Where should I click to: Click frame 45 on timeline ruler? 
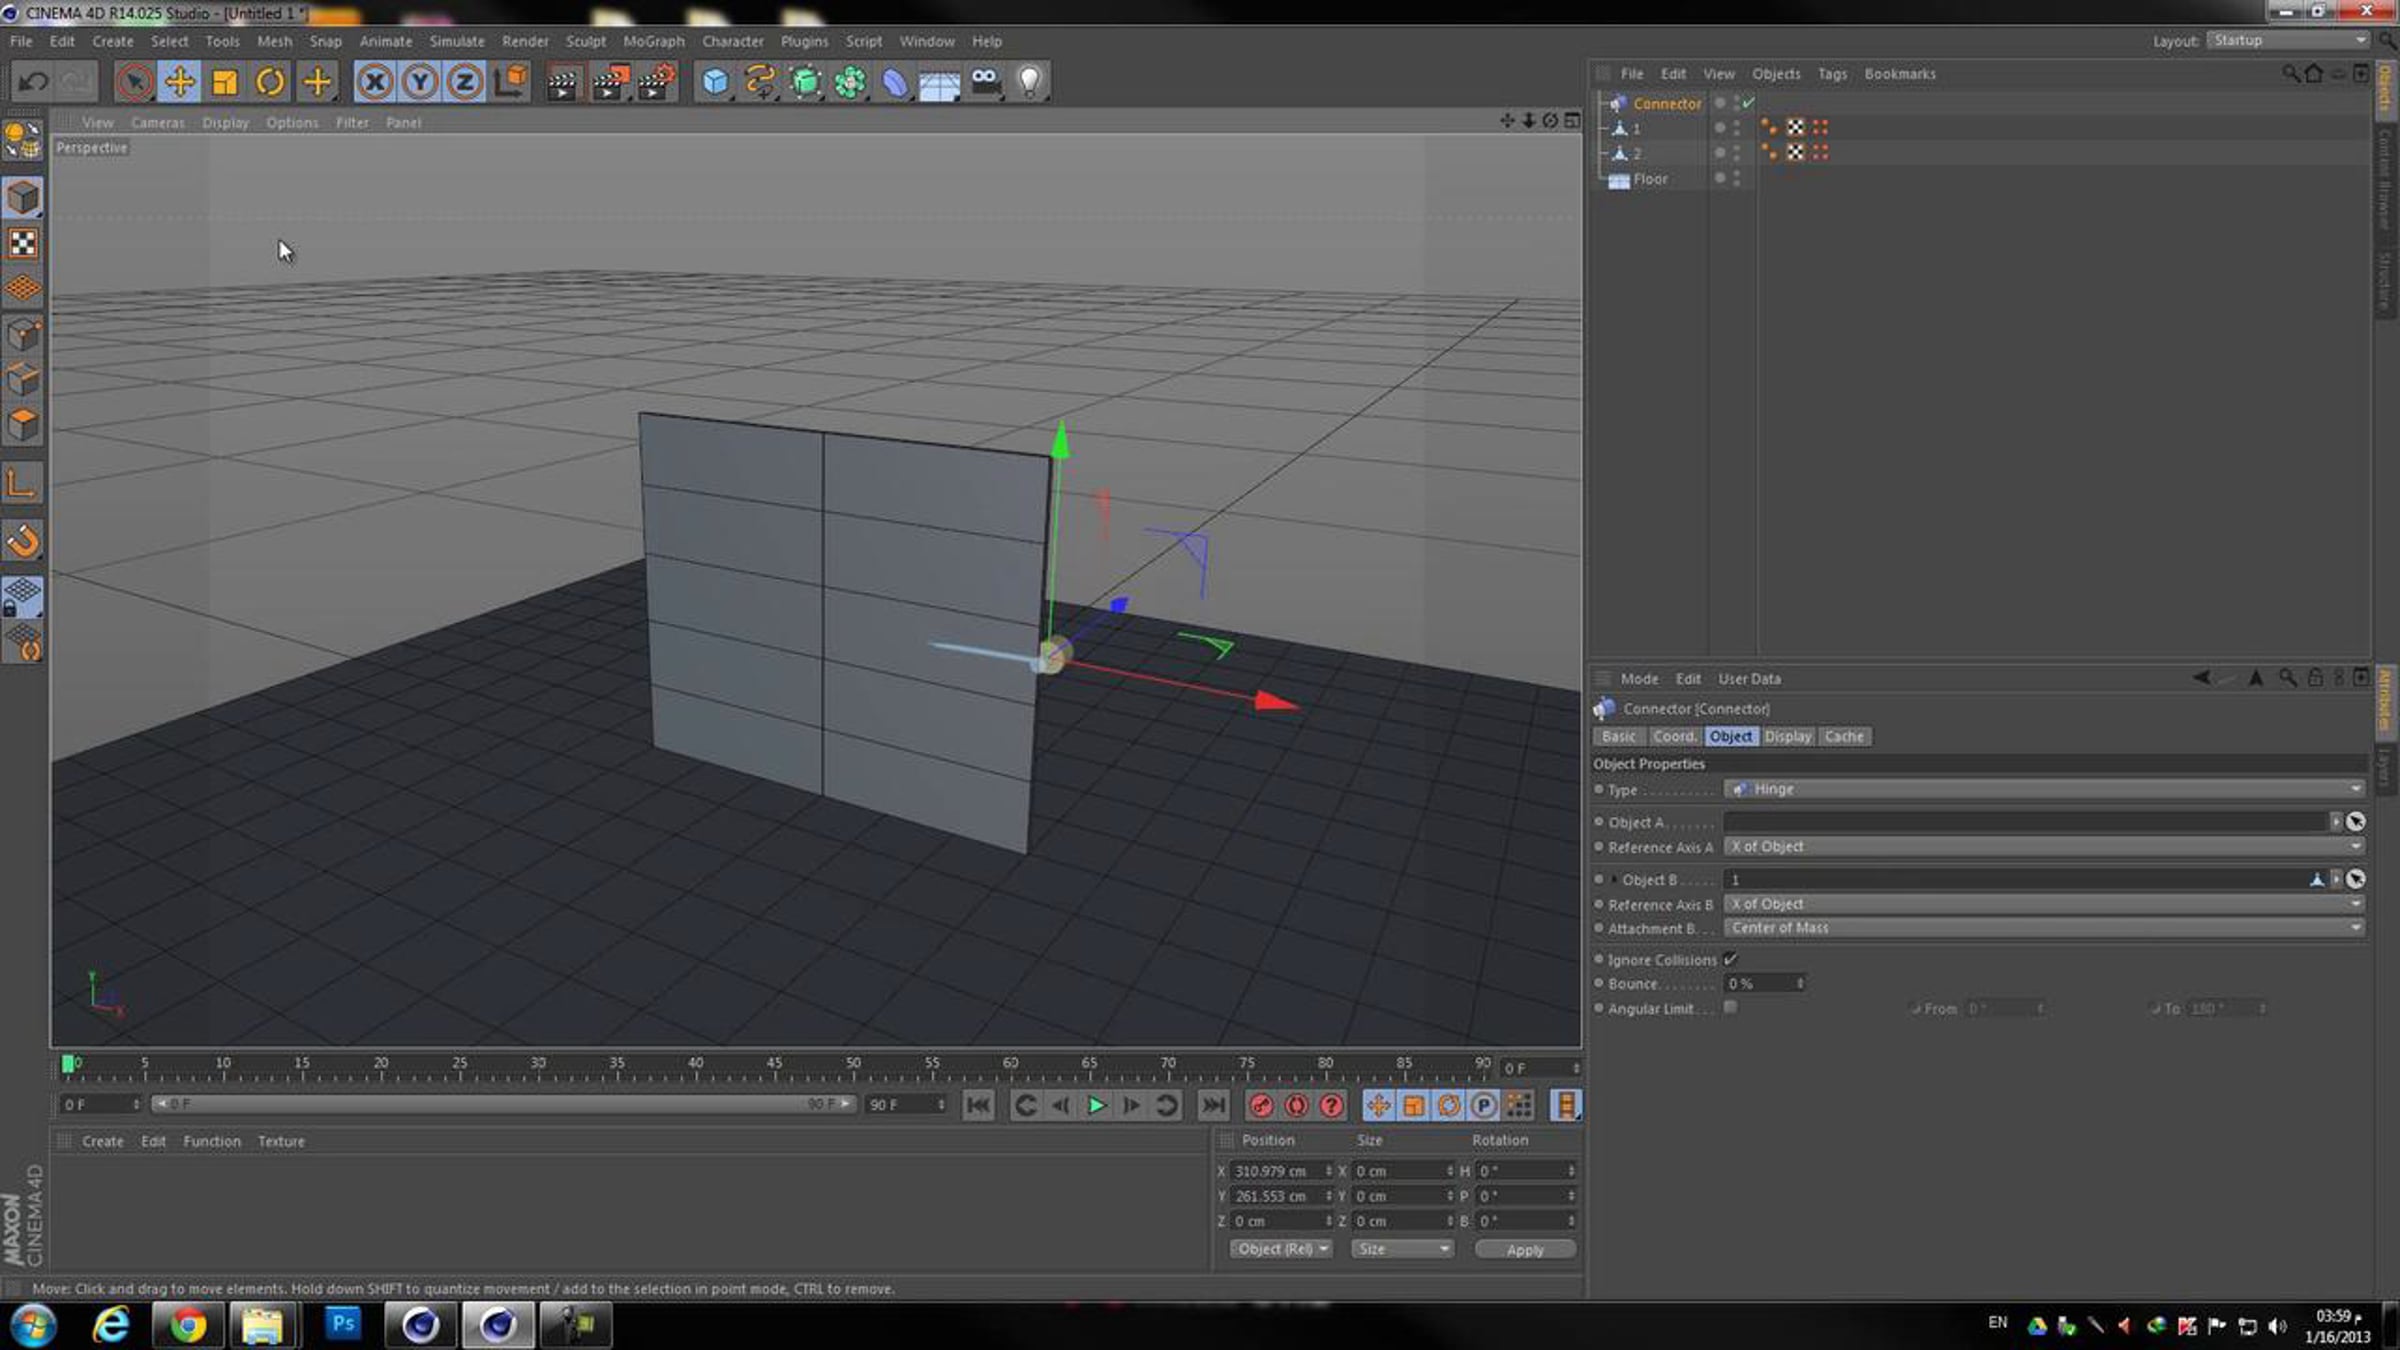coord(774,1064)
